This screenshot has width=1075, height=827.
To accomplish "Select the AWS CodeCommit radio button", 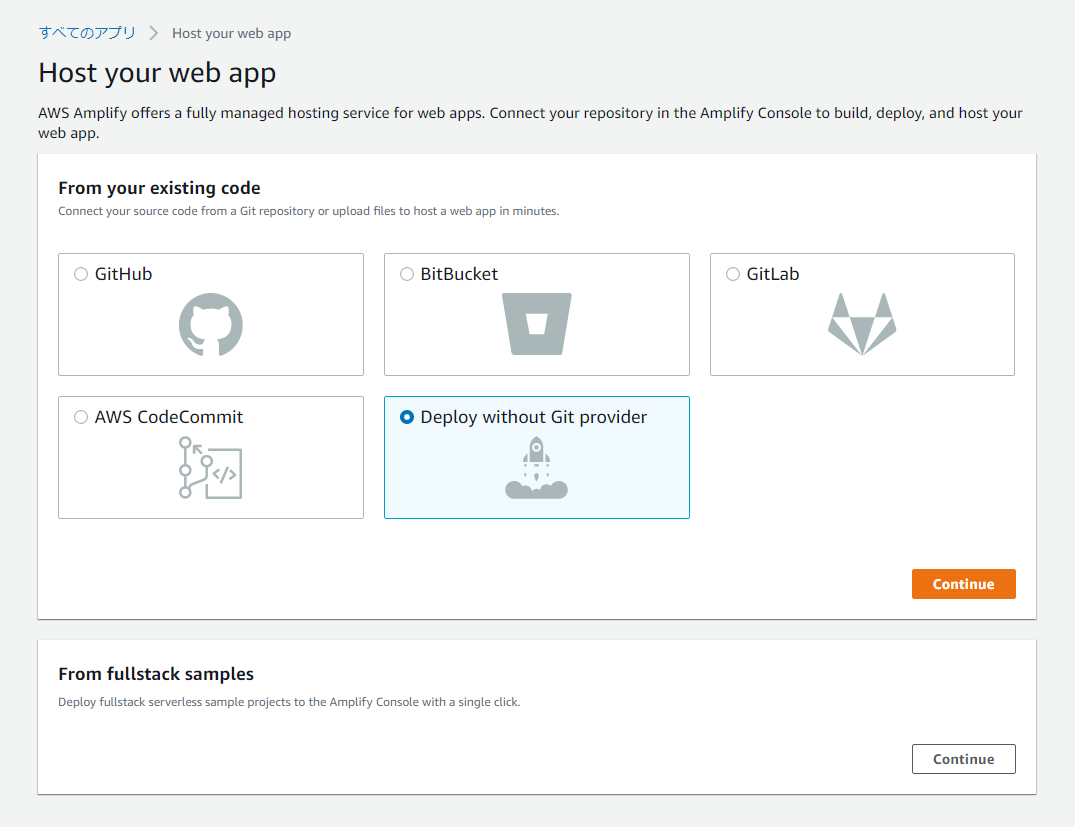I will tap(81, 417).
